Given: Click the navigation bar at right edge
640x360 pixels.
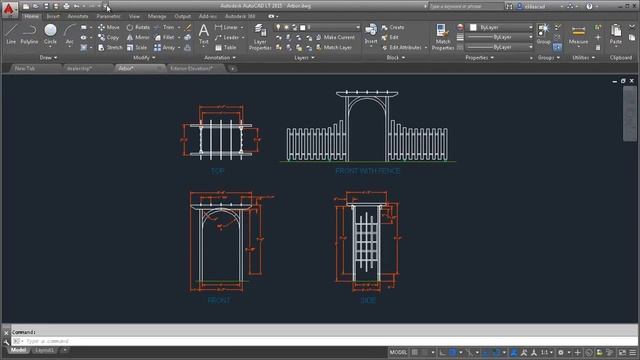Looking at the screenshot, I should (x=630, y=113).
